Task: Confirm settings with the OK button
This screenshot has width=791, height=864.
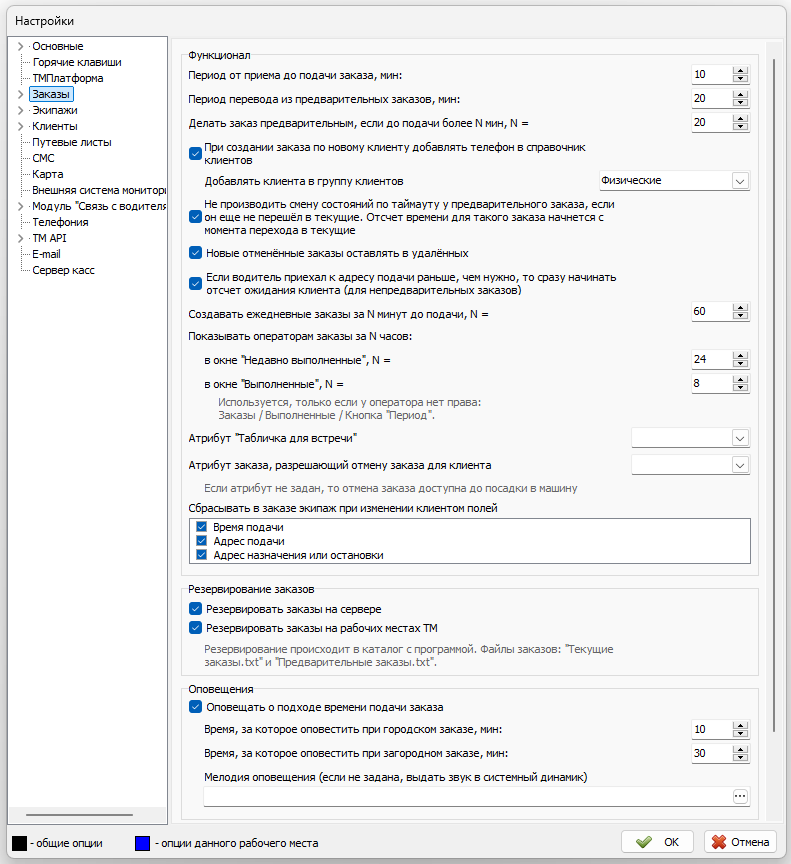Action: point(658,842)
